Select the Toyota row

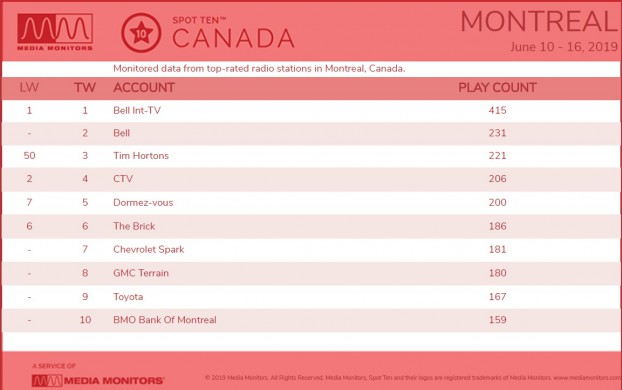pyautogui.click(x=311, y=297)
